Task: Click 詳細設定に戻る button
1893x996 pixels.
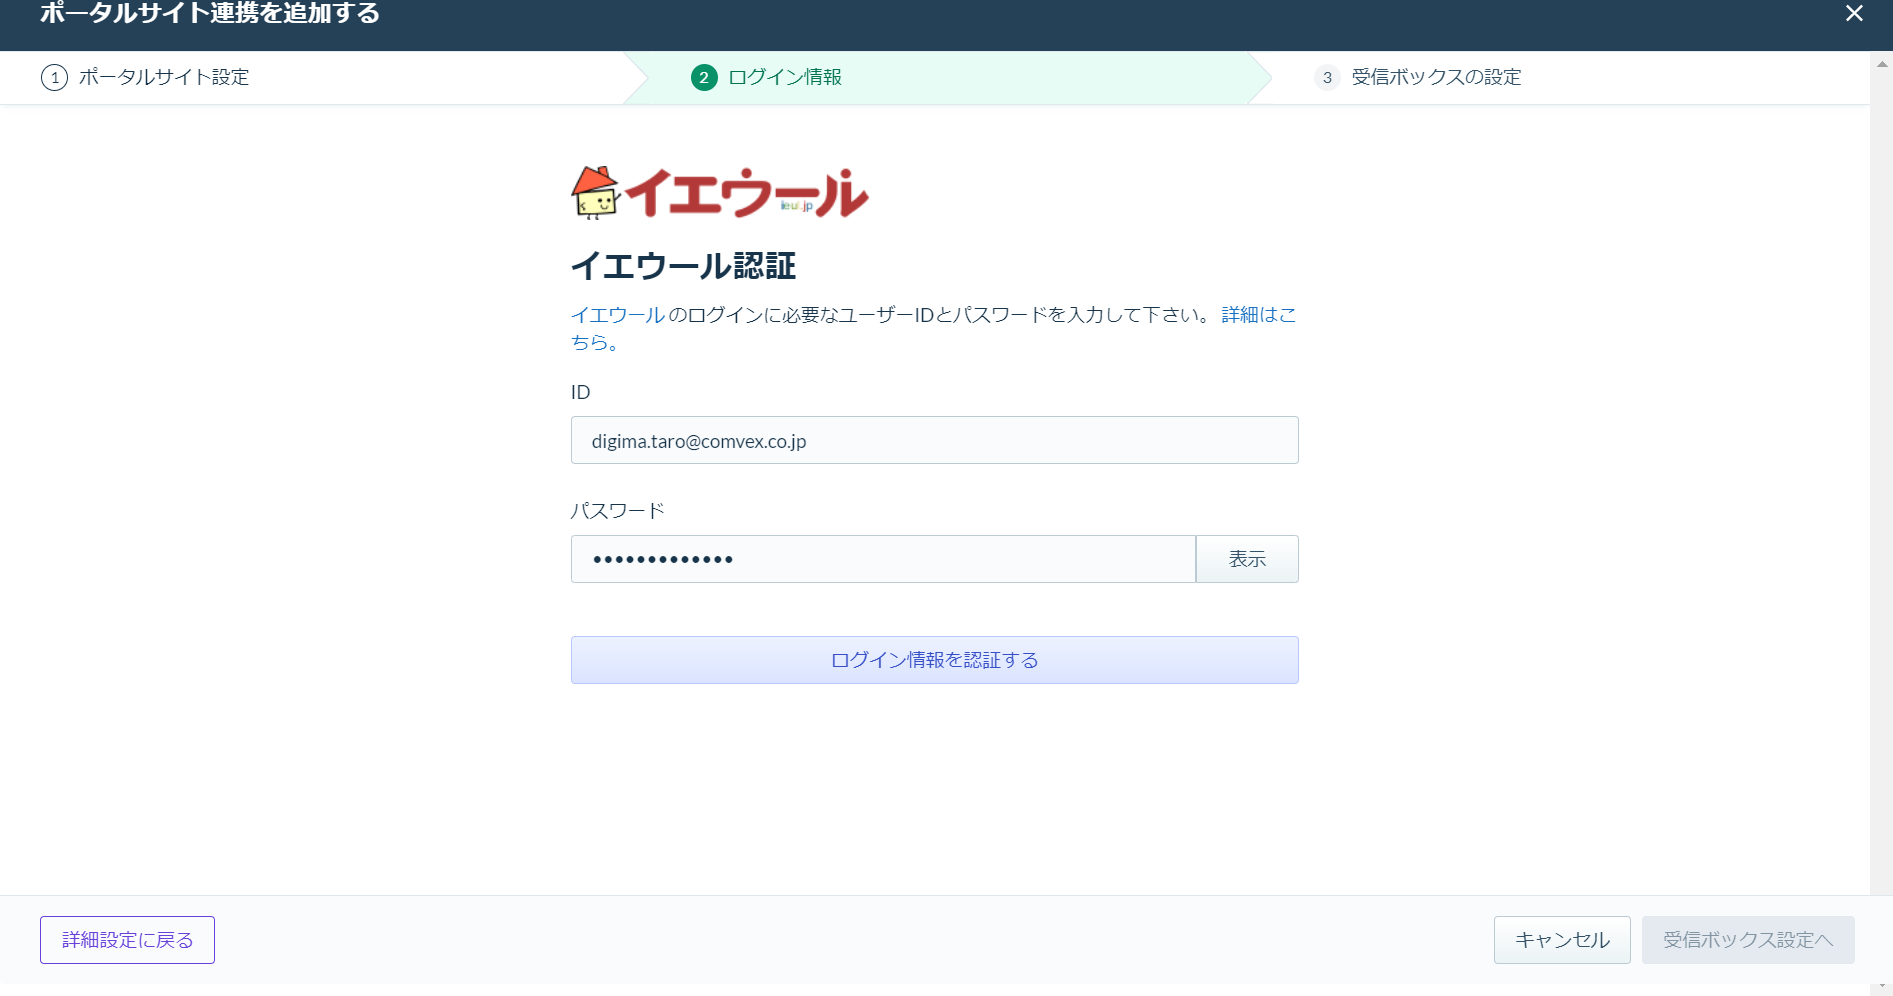Action: [x=127, y=940]
